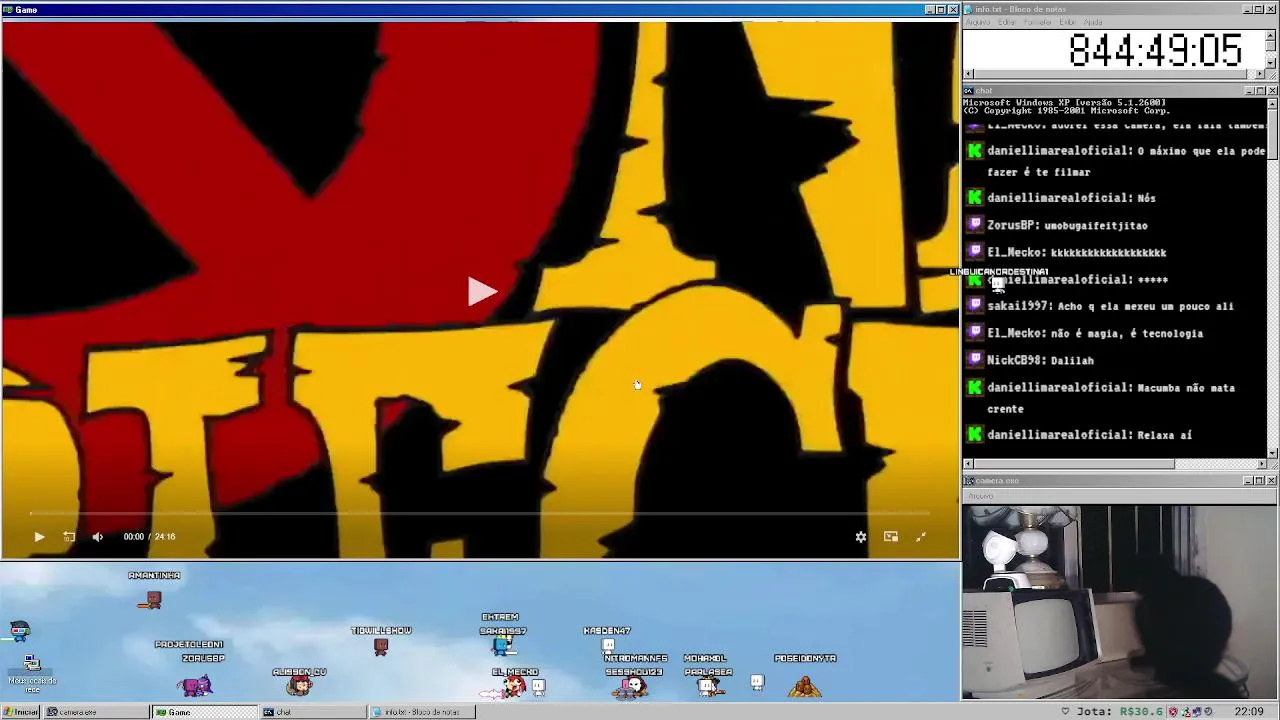Select the camera.exe taskbar button
The width and height of the screenshot is (1280, 720).
tap(95, 712)
